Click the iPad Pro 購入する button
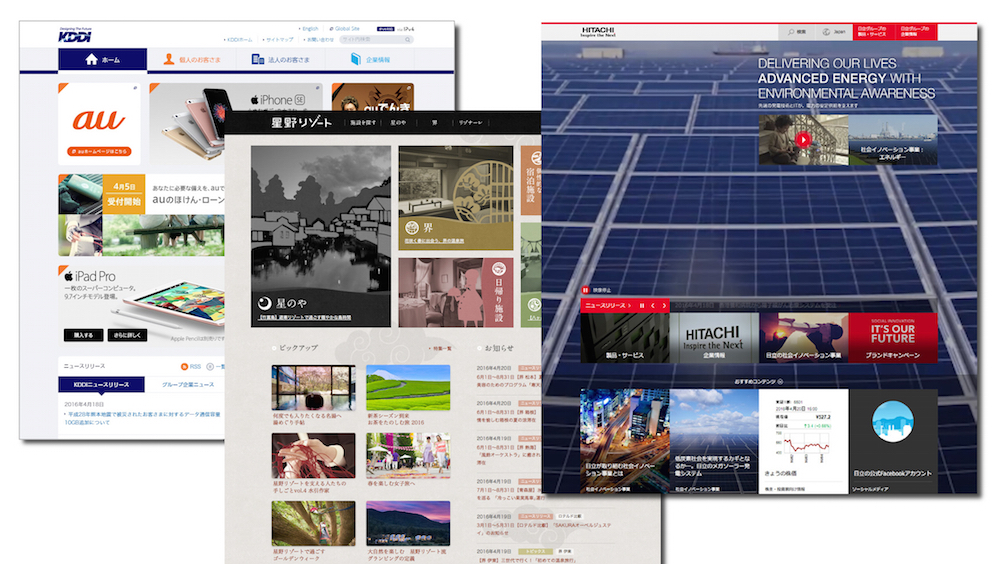The image size is (1000, 564). click(x=84, y=335)
